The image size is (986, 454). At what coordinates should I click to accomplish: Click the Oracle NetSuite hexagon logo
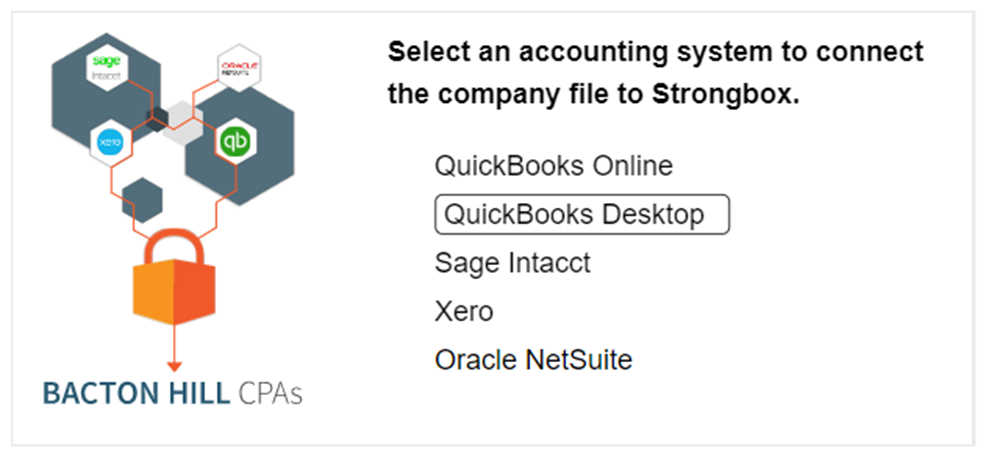coord(238,69)
